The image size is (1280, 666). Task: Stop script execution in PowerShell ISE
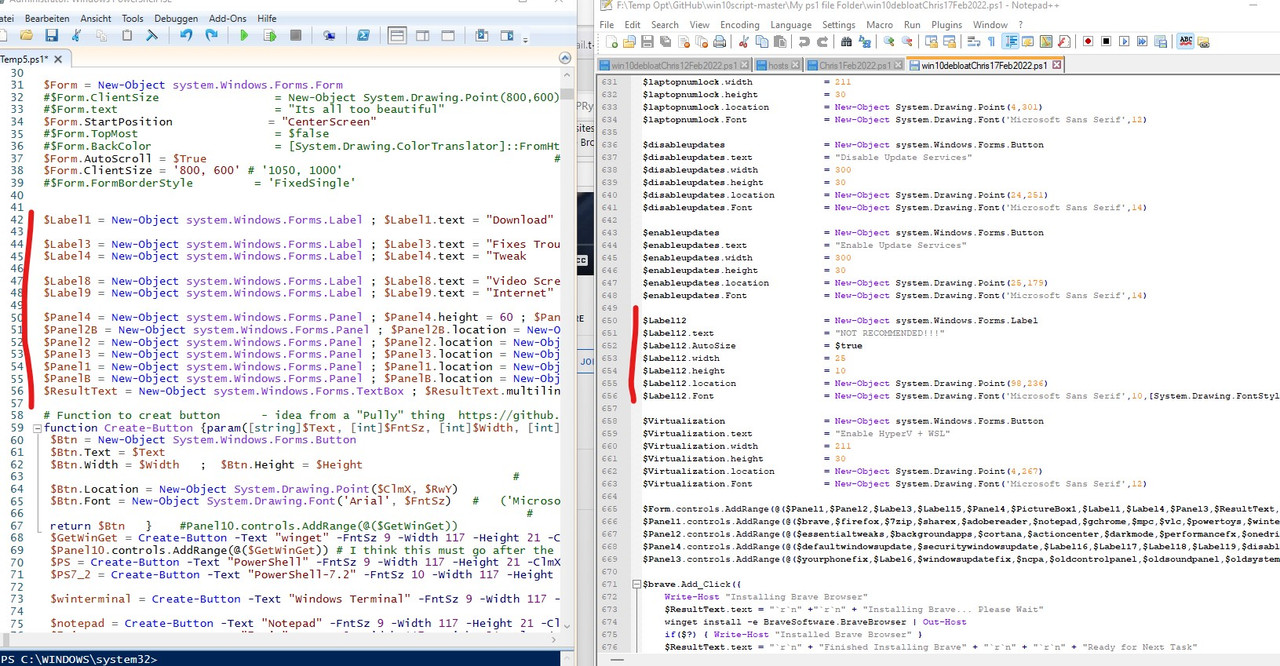tap(295, 35)
